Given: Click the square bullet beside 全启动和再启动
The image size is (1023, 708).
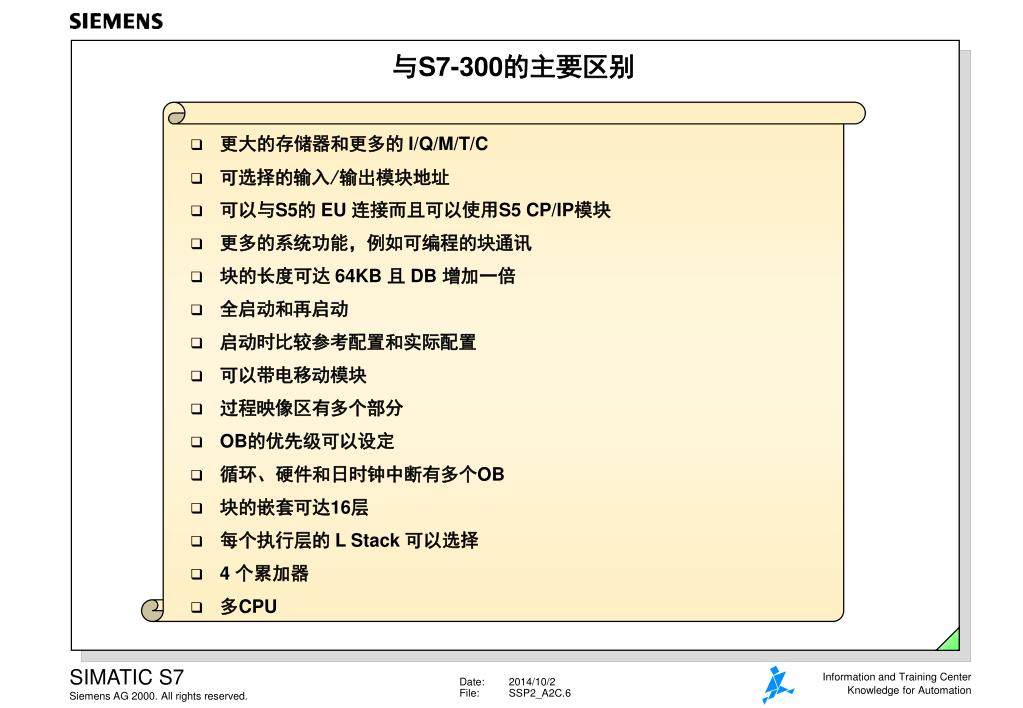Looking at the screenshot, I should pos(196,309).
